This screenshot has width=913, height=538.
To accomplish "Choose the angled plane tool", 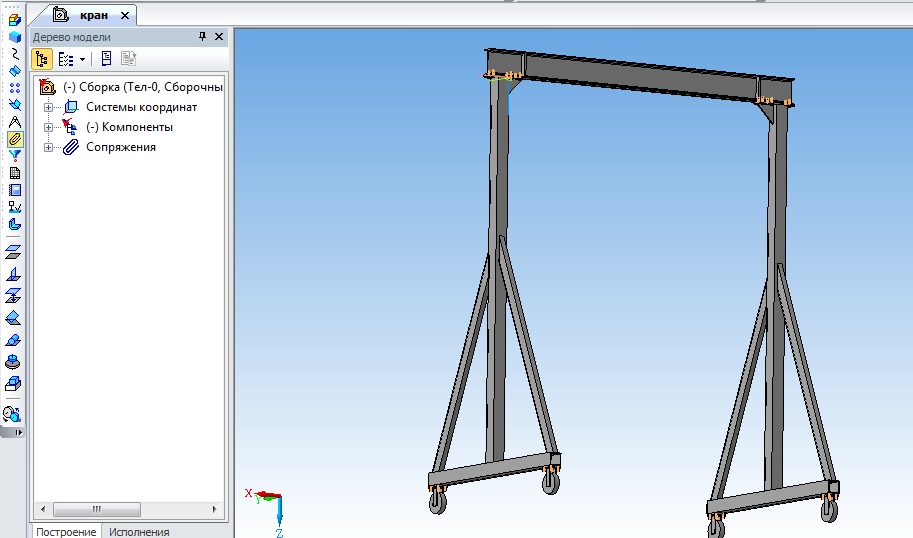I will [13, 318].
